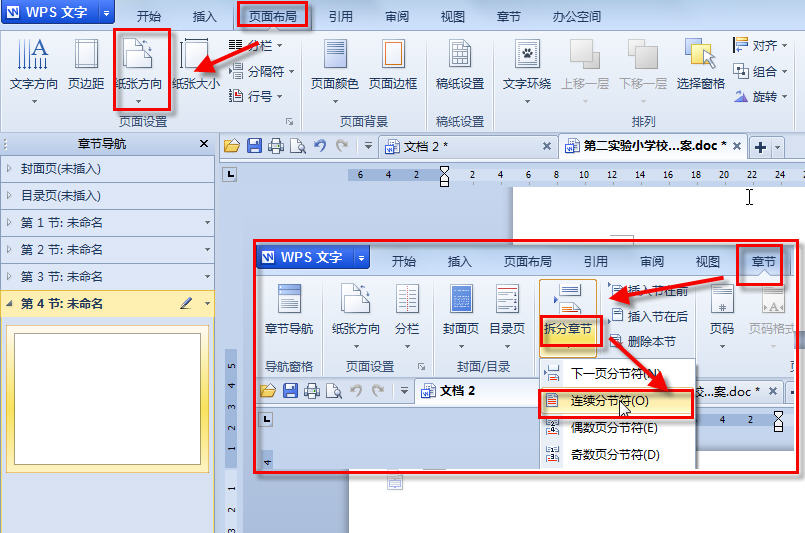
Task: Switch to the 插入 tab in top ribbon
Action: tap(204, 16)
